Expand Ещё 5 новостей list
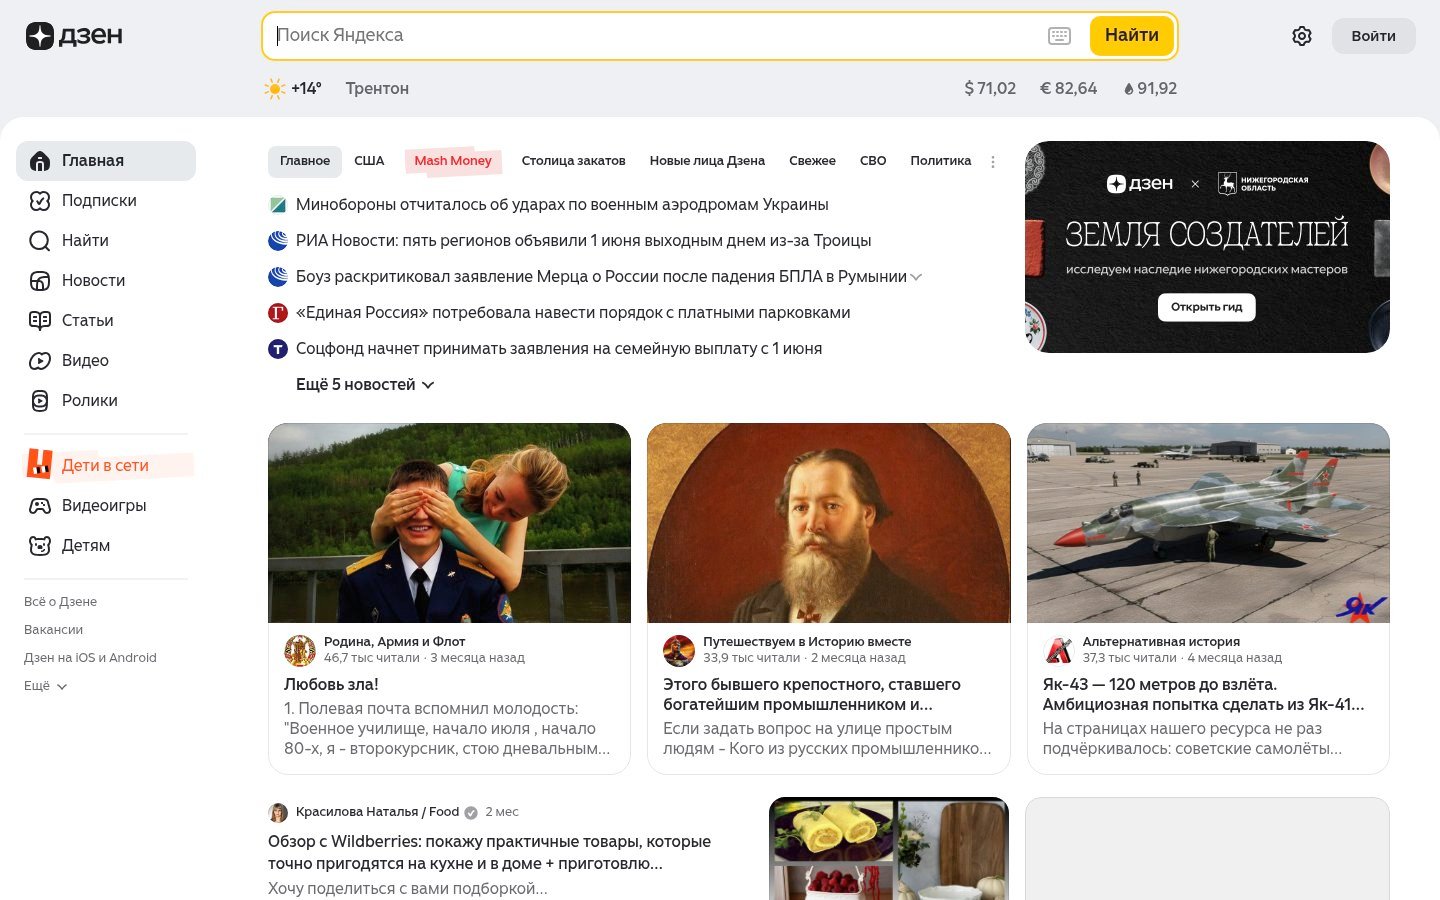Image resolution: width=1440 pixels, height=900 pixels. (x=365, y=385)
